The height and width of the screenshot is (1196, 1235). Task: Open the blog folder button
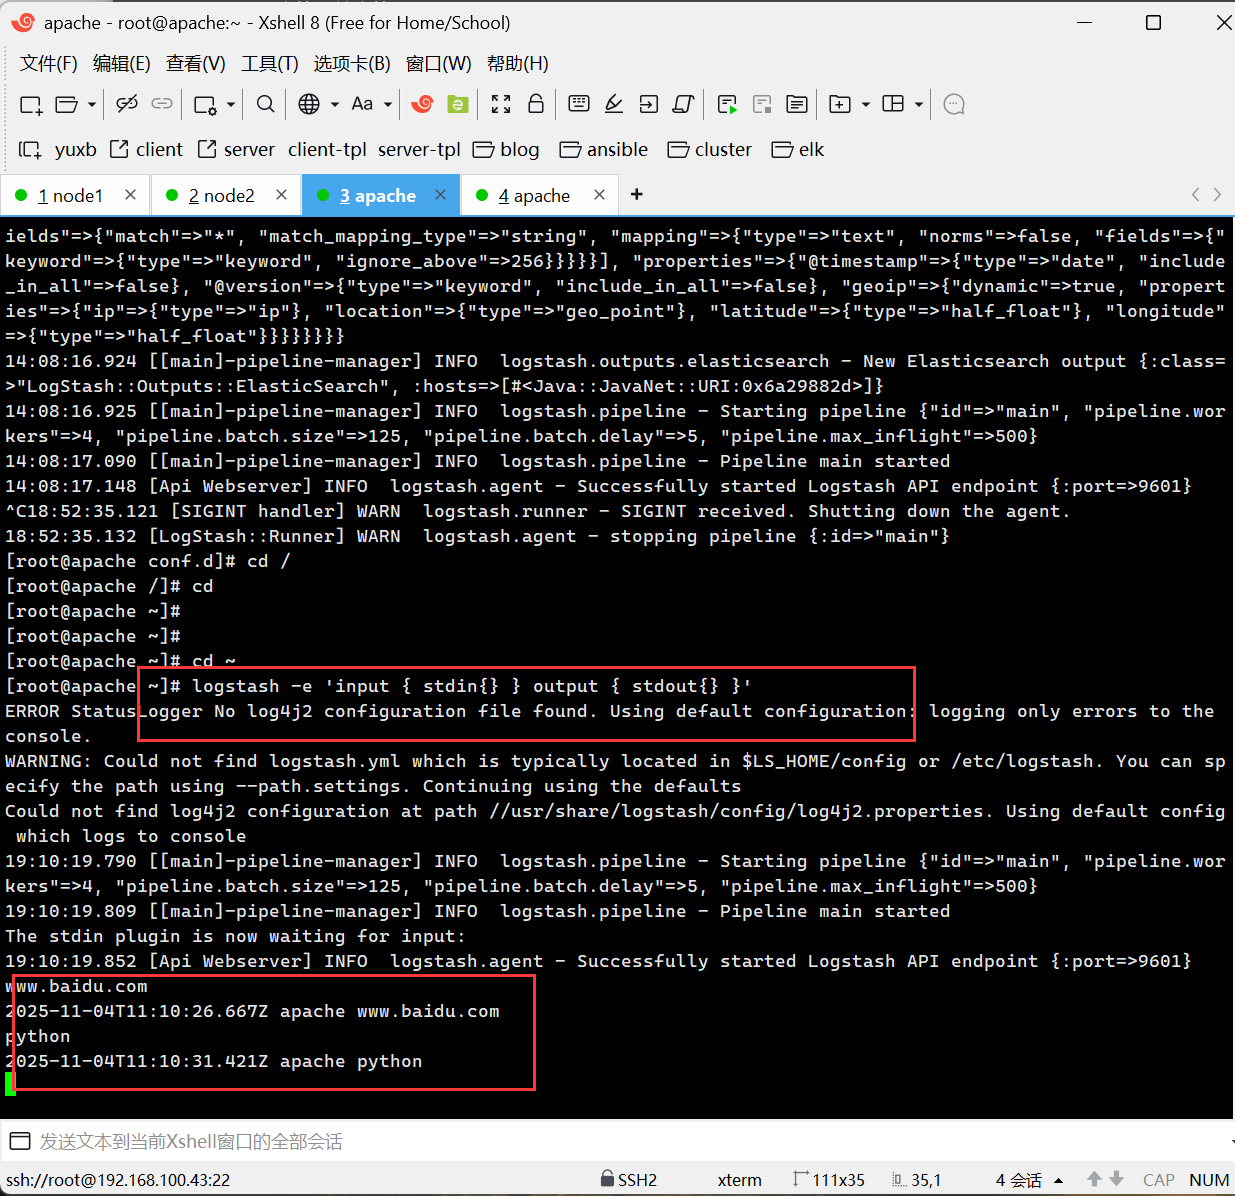[506, 150]
